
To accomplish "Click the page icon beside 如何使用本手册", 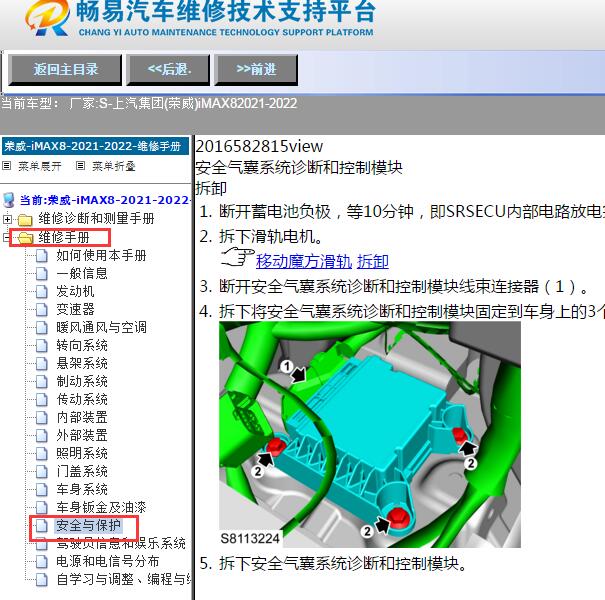I will pos(42,255).
